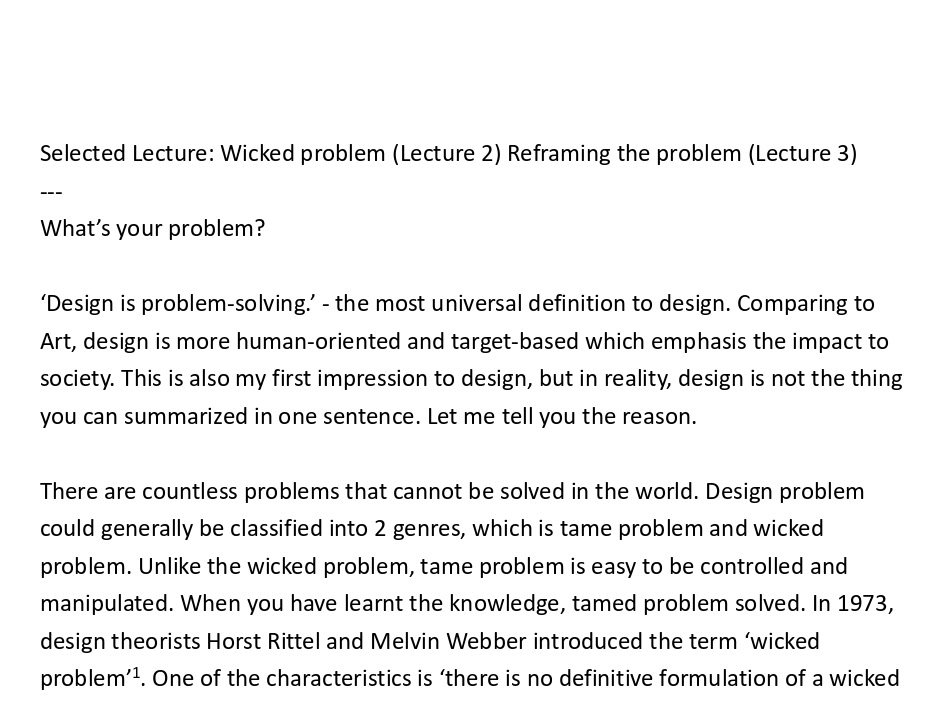The width and height of the screenshot is (936, 702).
Task: Place cursor in 'What's your problem?' heading
Action: point(152,229)
